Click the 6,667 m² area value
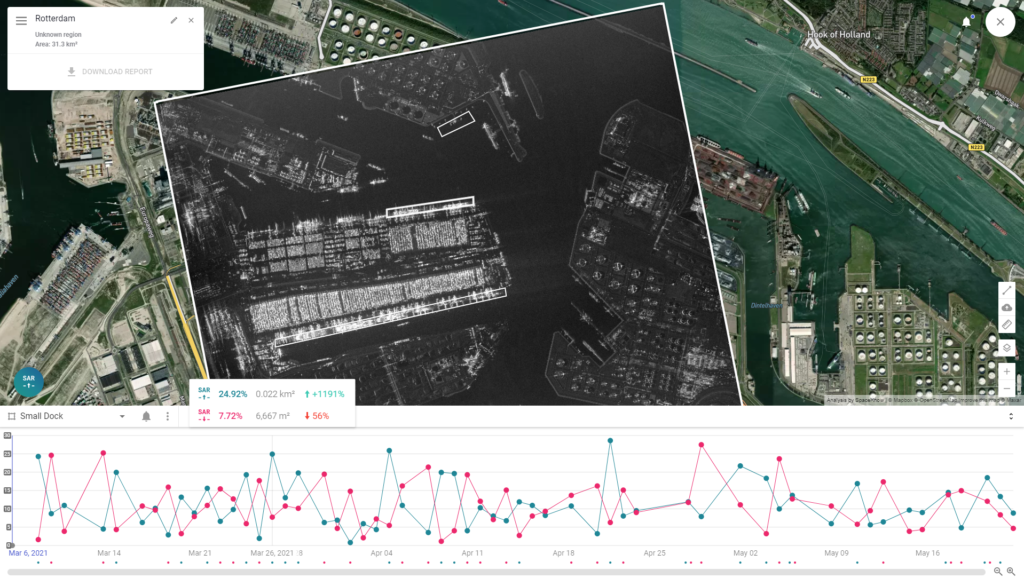Viewport: 1024px width, 578px height. 272,415
